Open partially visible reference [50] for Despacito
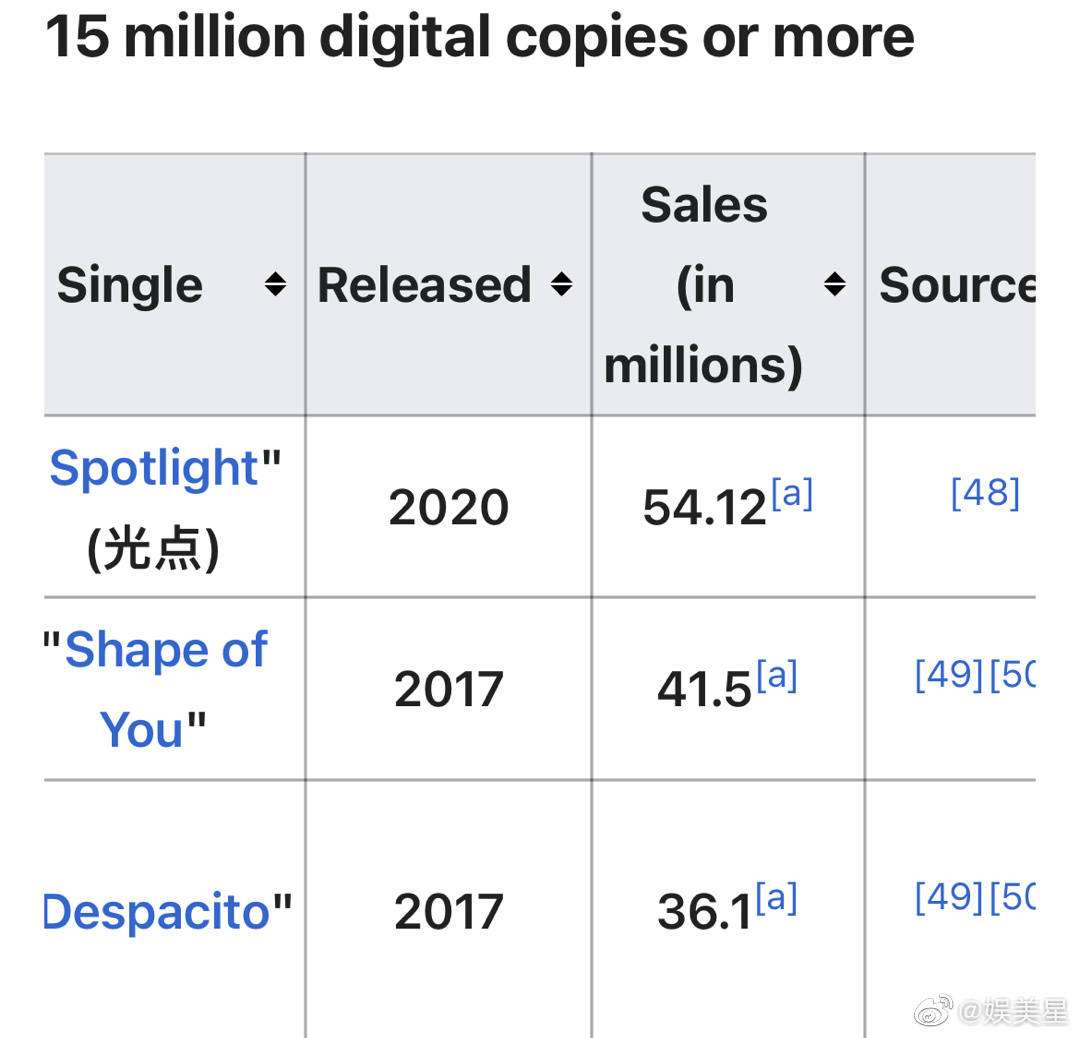This screenshot has height=1038, width=1080. coord(1012,897)
